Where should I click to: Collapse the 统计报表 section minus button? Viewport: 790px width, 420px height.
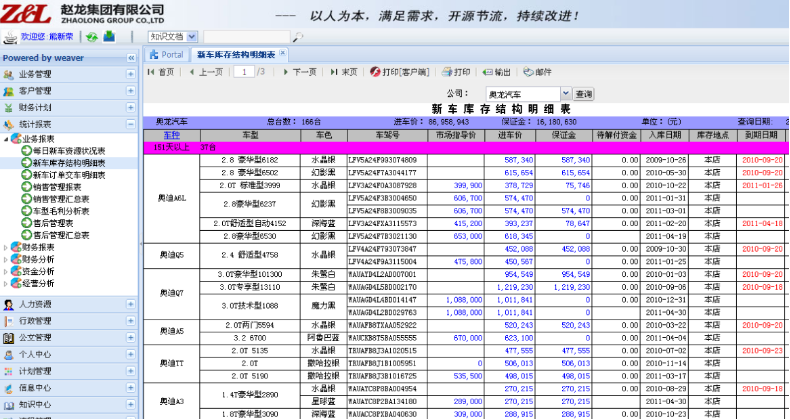coord(131,124)
